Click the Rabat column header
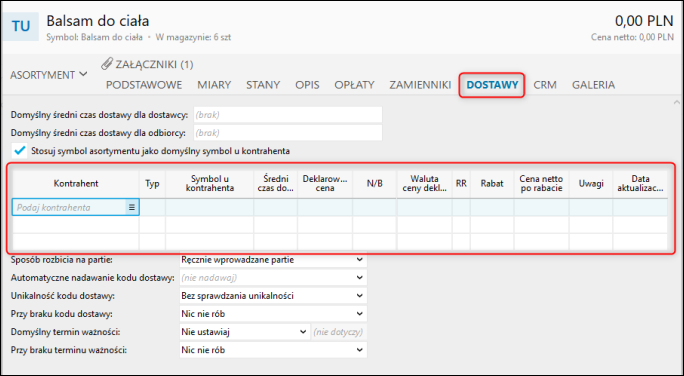The width and height of the screenshot is (684, 376). (492, 184)
